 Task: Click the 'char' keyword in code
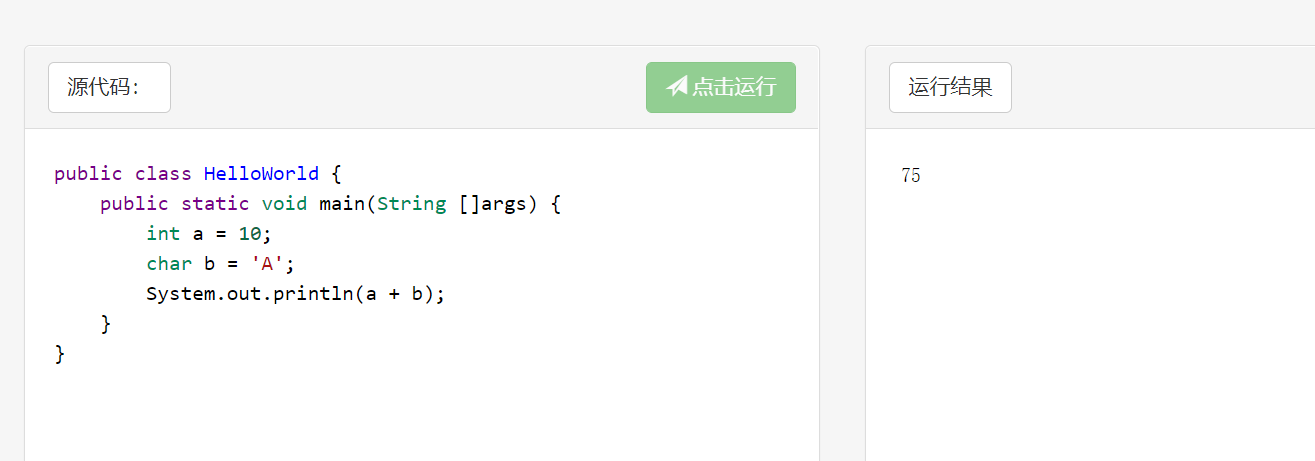click(169, 264)
